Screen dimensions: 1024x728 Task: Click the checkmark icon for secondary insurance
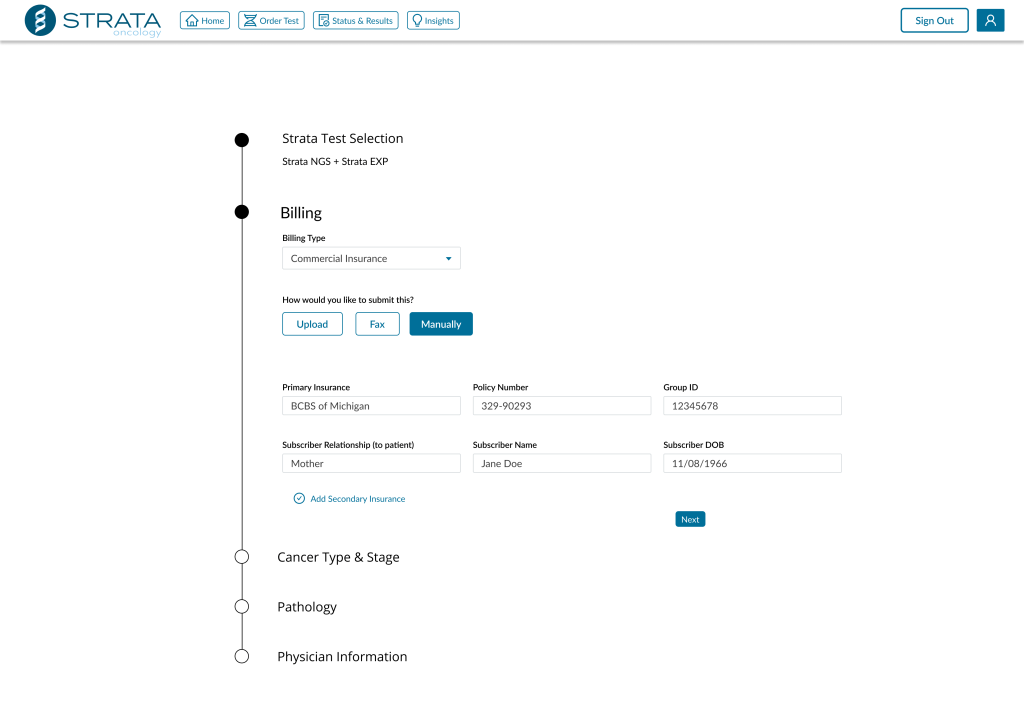tap(299, 498)
